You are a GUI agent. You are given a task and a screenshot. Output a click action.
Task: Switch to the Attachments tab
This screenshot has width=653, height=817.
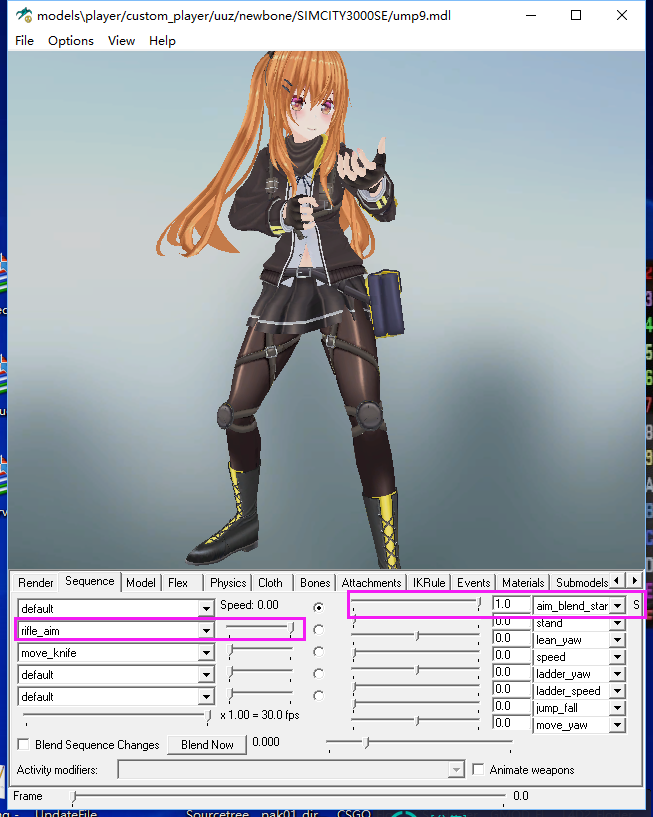[x=371, y=583]
